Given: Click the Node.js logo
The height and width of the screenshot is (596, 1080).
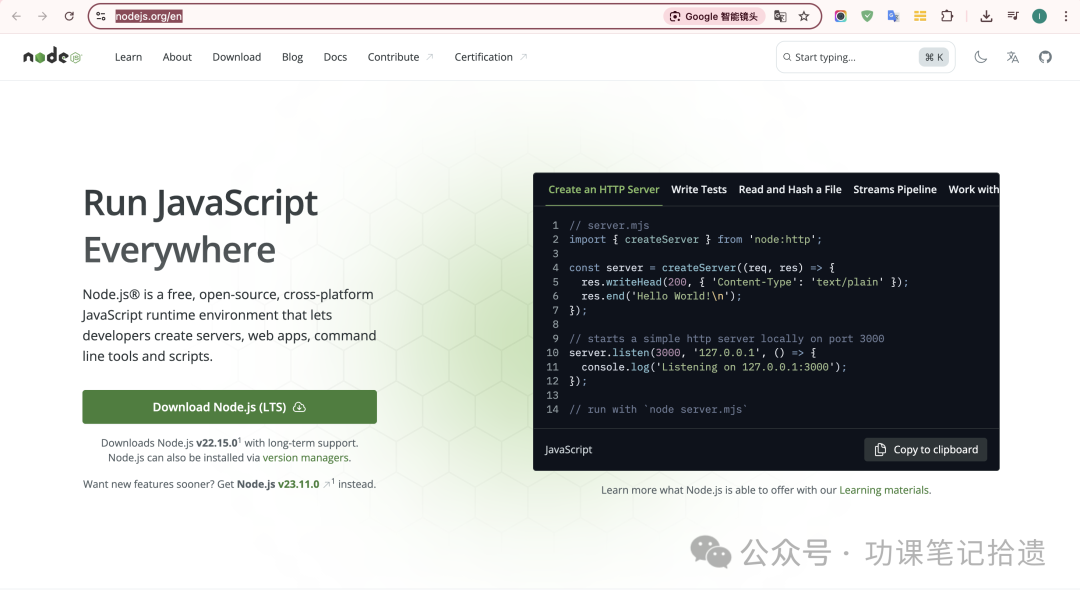Looking at the screenshot, I should pyautogui.click(x=52, y=56).
